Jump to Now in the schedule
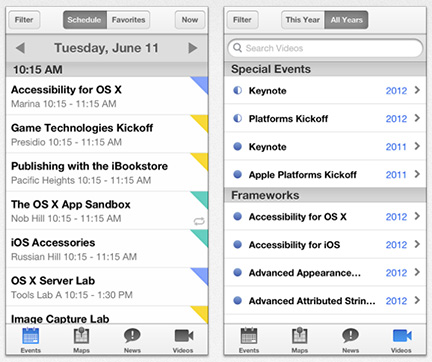 [x=190, y=20]
